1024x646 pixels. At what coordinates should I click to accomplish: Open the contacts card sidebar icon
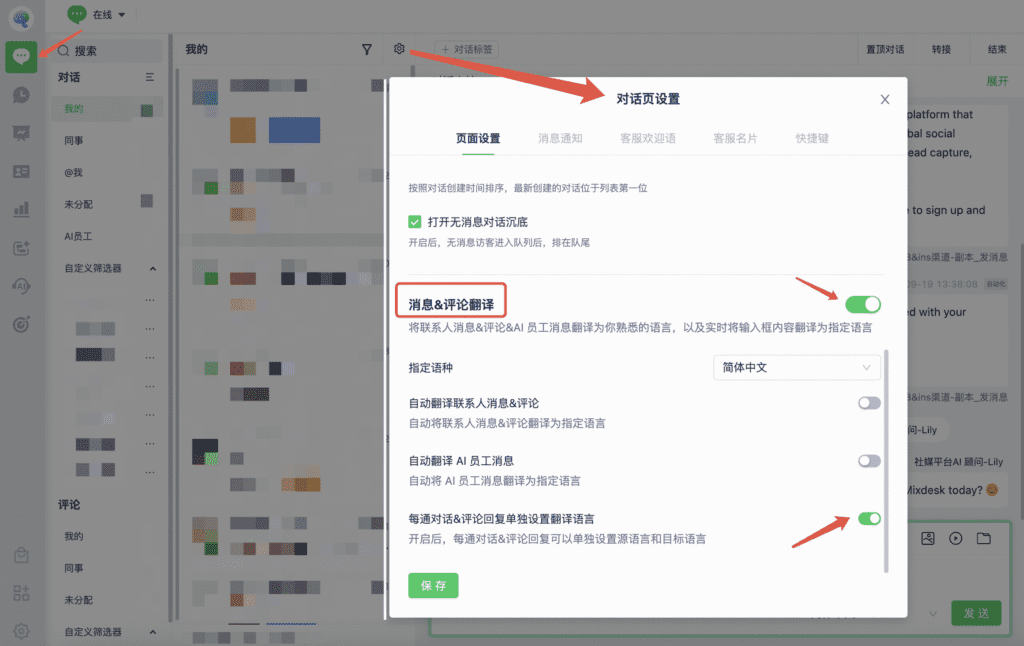click(x=21, y=171)
